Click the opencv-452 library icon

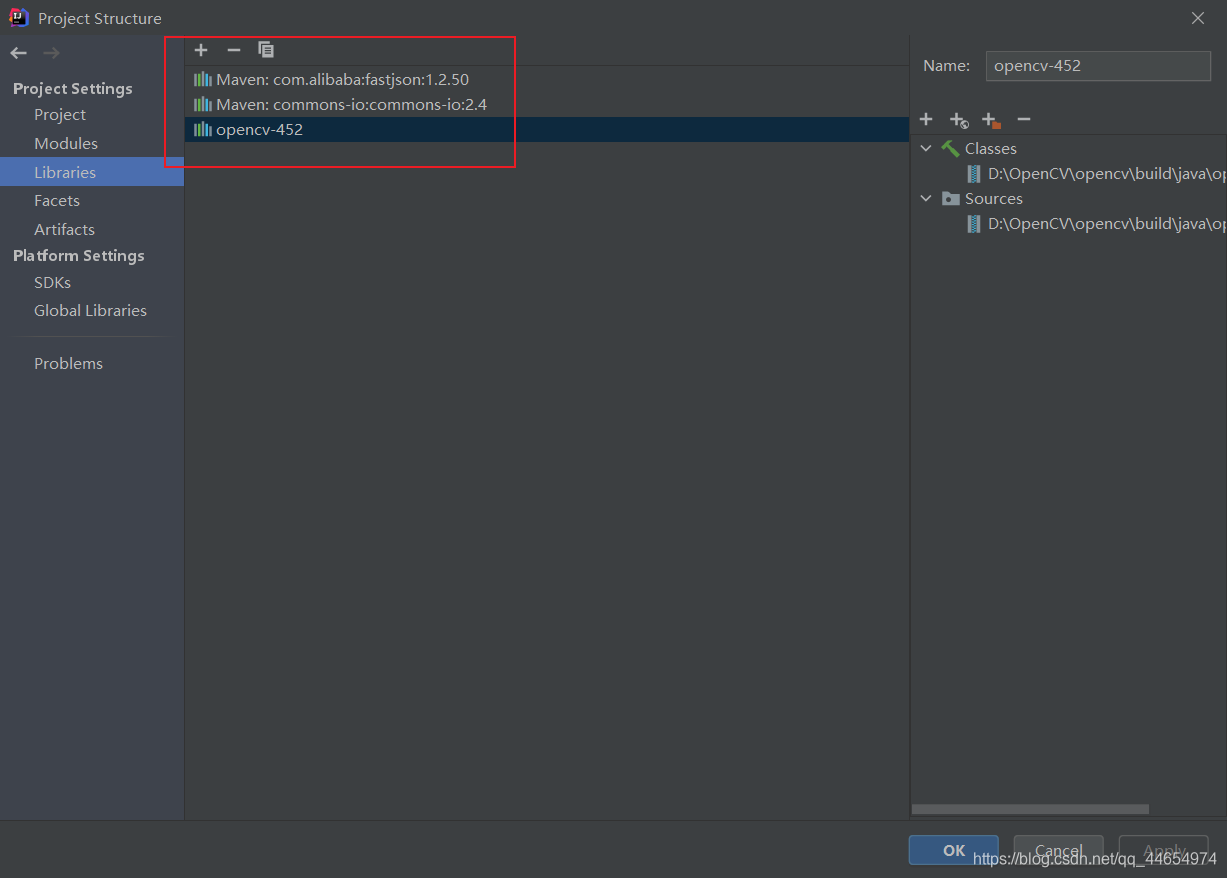pos(203,129)
